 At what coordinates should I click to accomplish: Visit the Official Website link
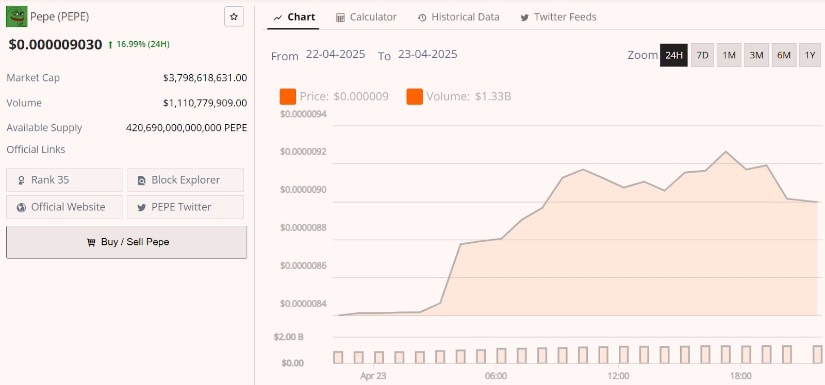[x=64, y=207]
